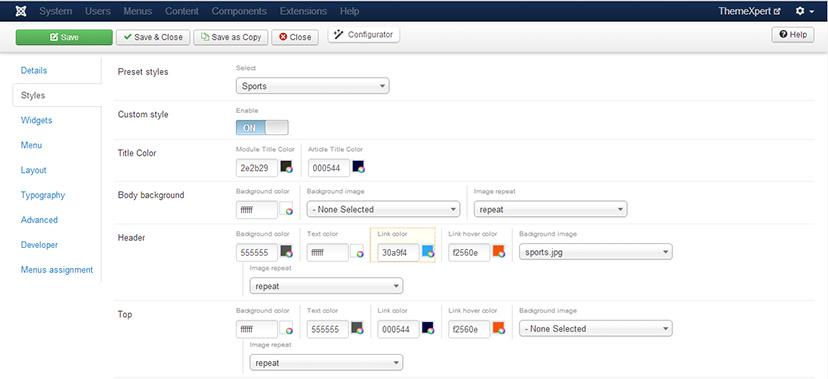Switch to the Details tab

coord(34,71)
